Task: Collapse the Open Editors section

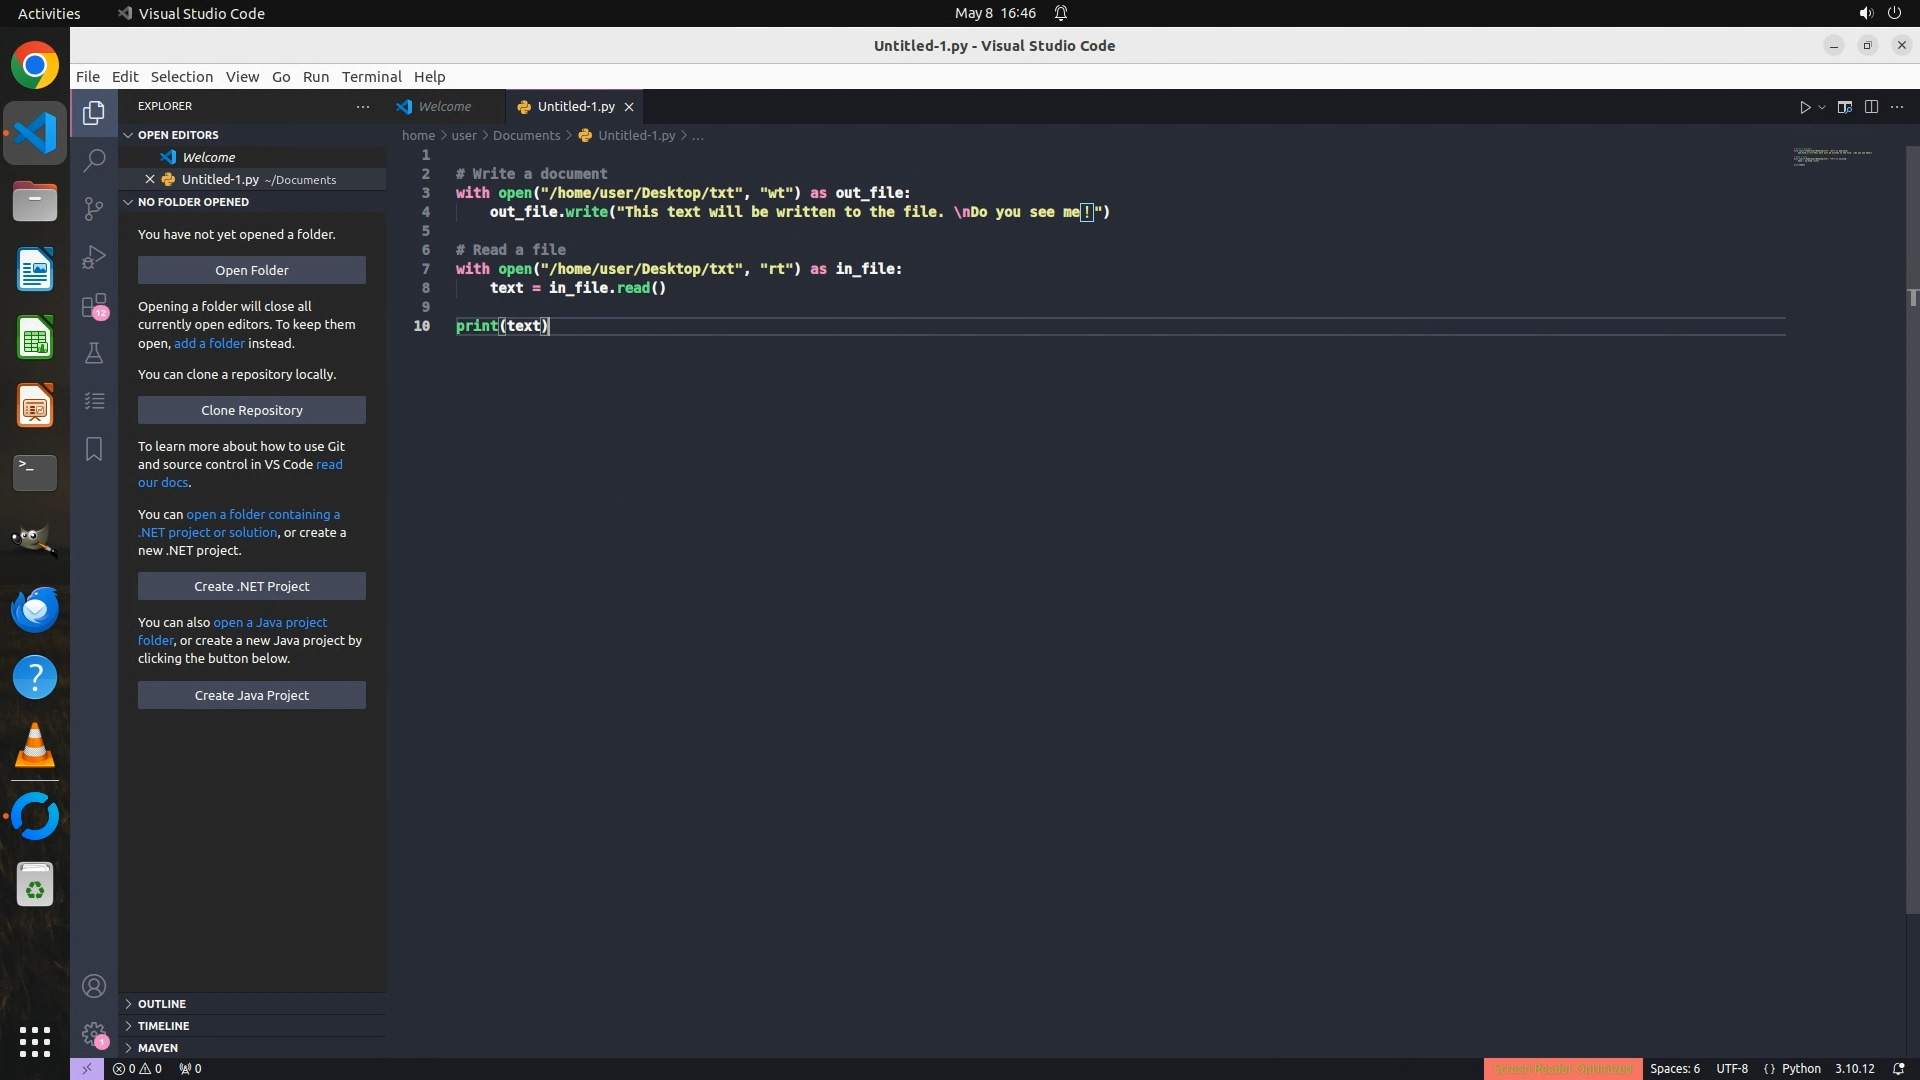Action: (178, 135)
